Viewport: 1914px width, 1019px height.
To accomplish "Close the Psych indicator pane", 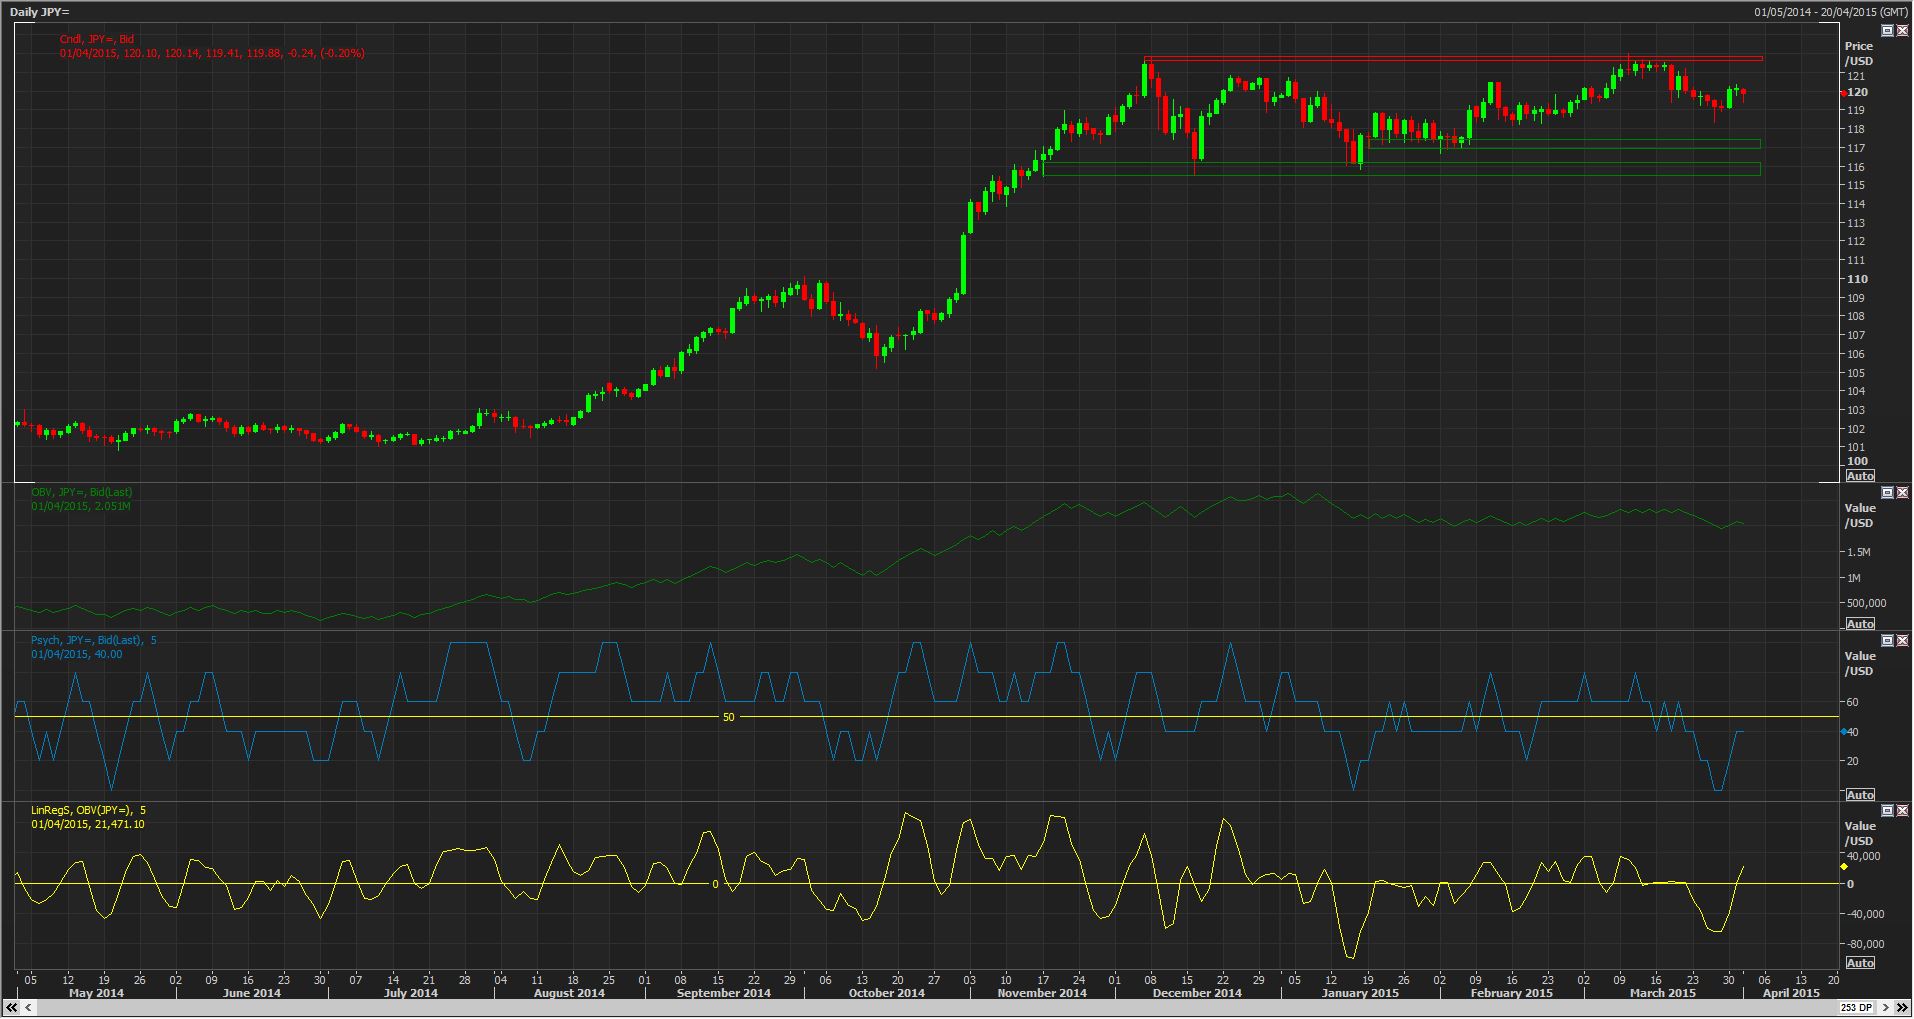I will click(1902, 641).
